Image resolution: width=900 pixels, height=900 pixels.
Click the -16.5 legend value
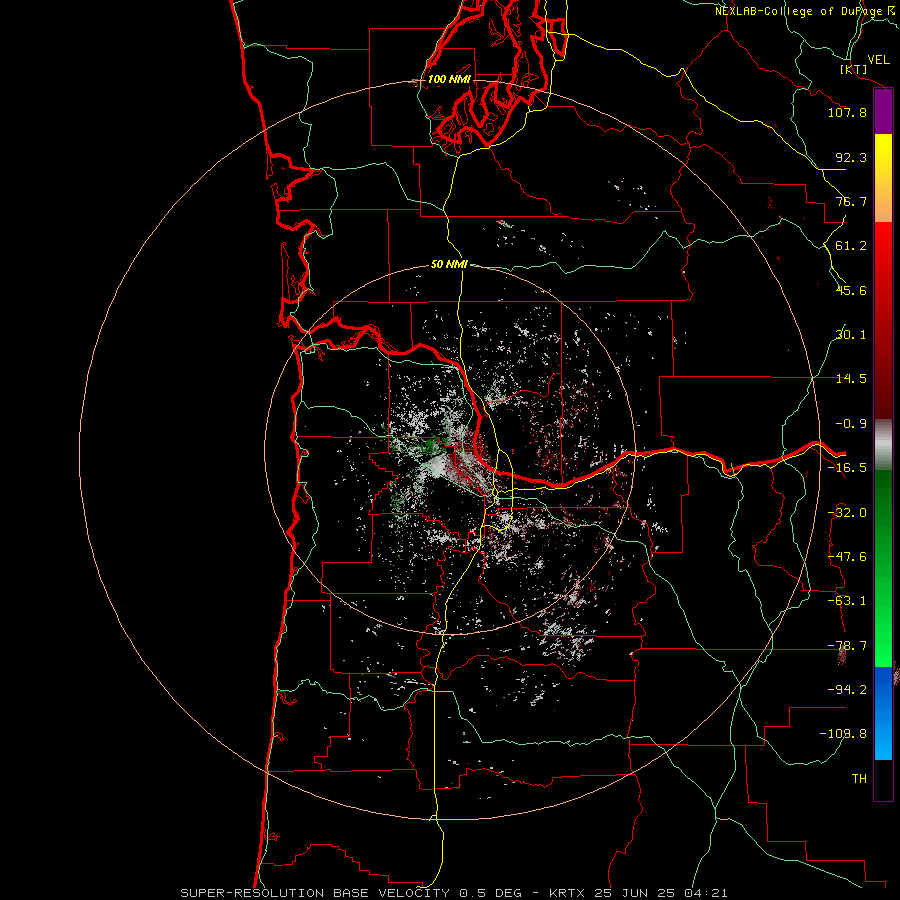pyautogui.click(x=847, y=468)
